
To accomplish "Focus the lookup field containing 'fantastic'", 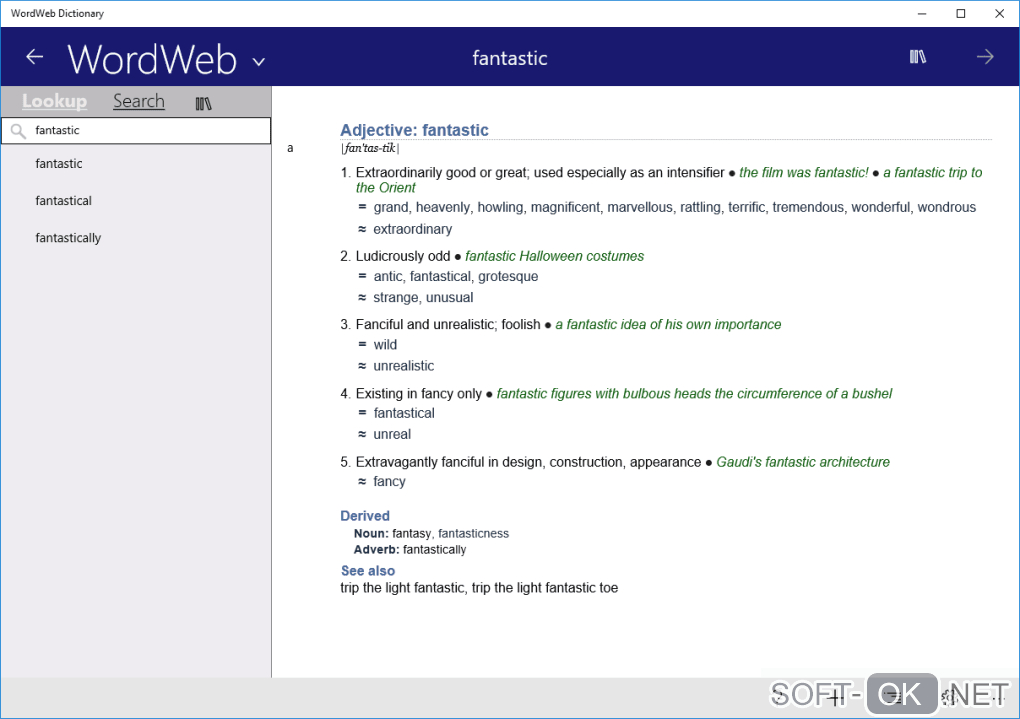I will pyautogui.click(x=136, y=131).
